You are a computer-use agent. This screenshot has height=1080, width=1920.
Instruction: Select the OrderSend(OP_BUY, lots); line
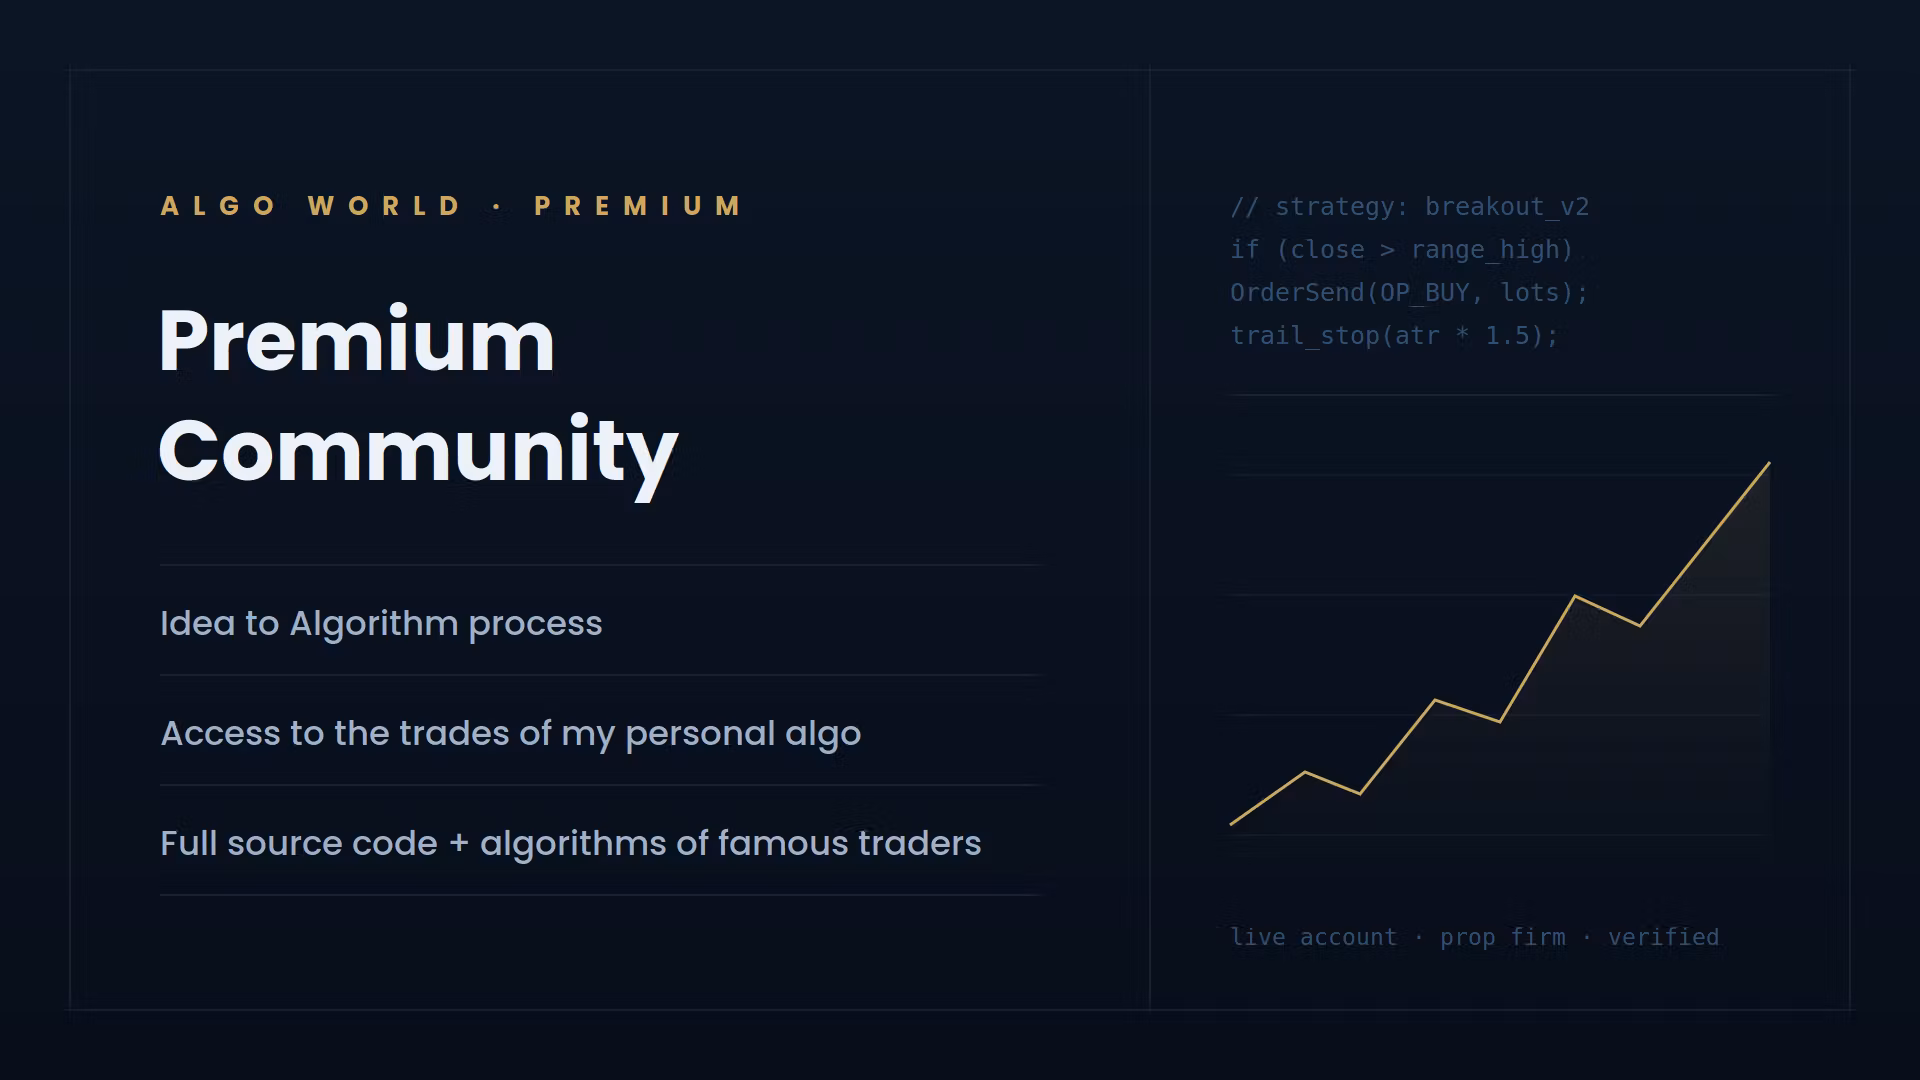1409,293
